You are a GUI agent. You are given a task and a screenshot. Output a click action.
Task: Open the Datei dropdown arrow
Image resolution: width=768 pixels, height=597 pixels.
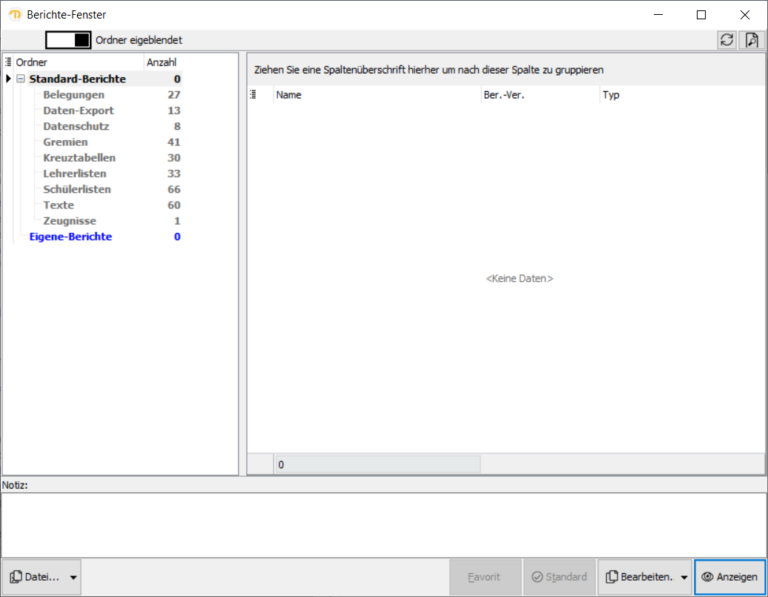(x=75, y=577)
